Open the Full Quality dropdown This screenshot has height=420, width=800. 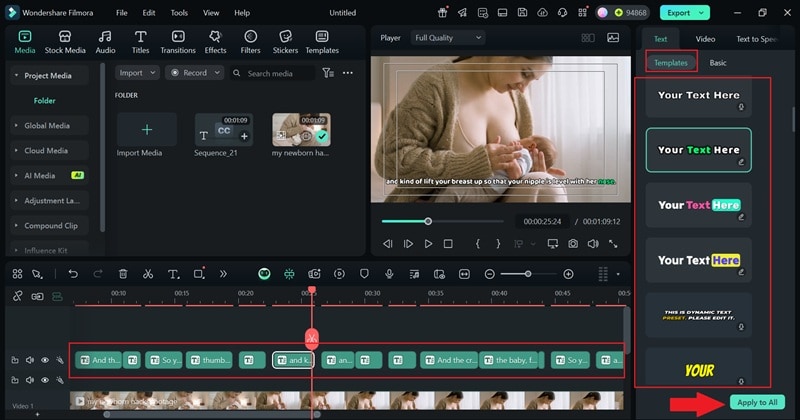[447, 38]
